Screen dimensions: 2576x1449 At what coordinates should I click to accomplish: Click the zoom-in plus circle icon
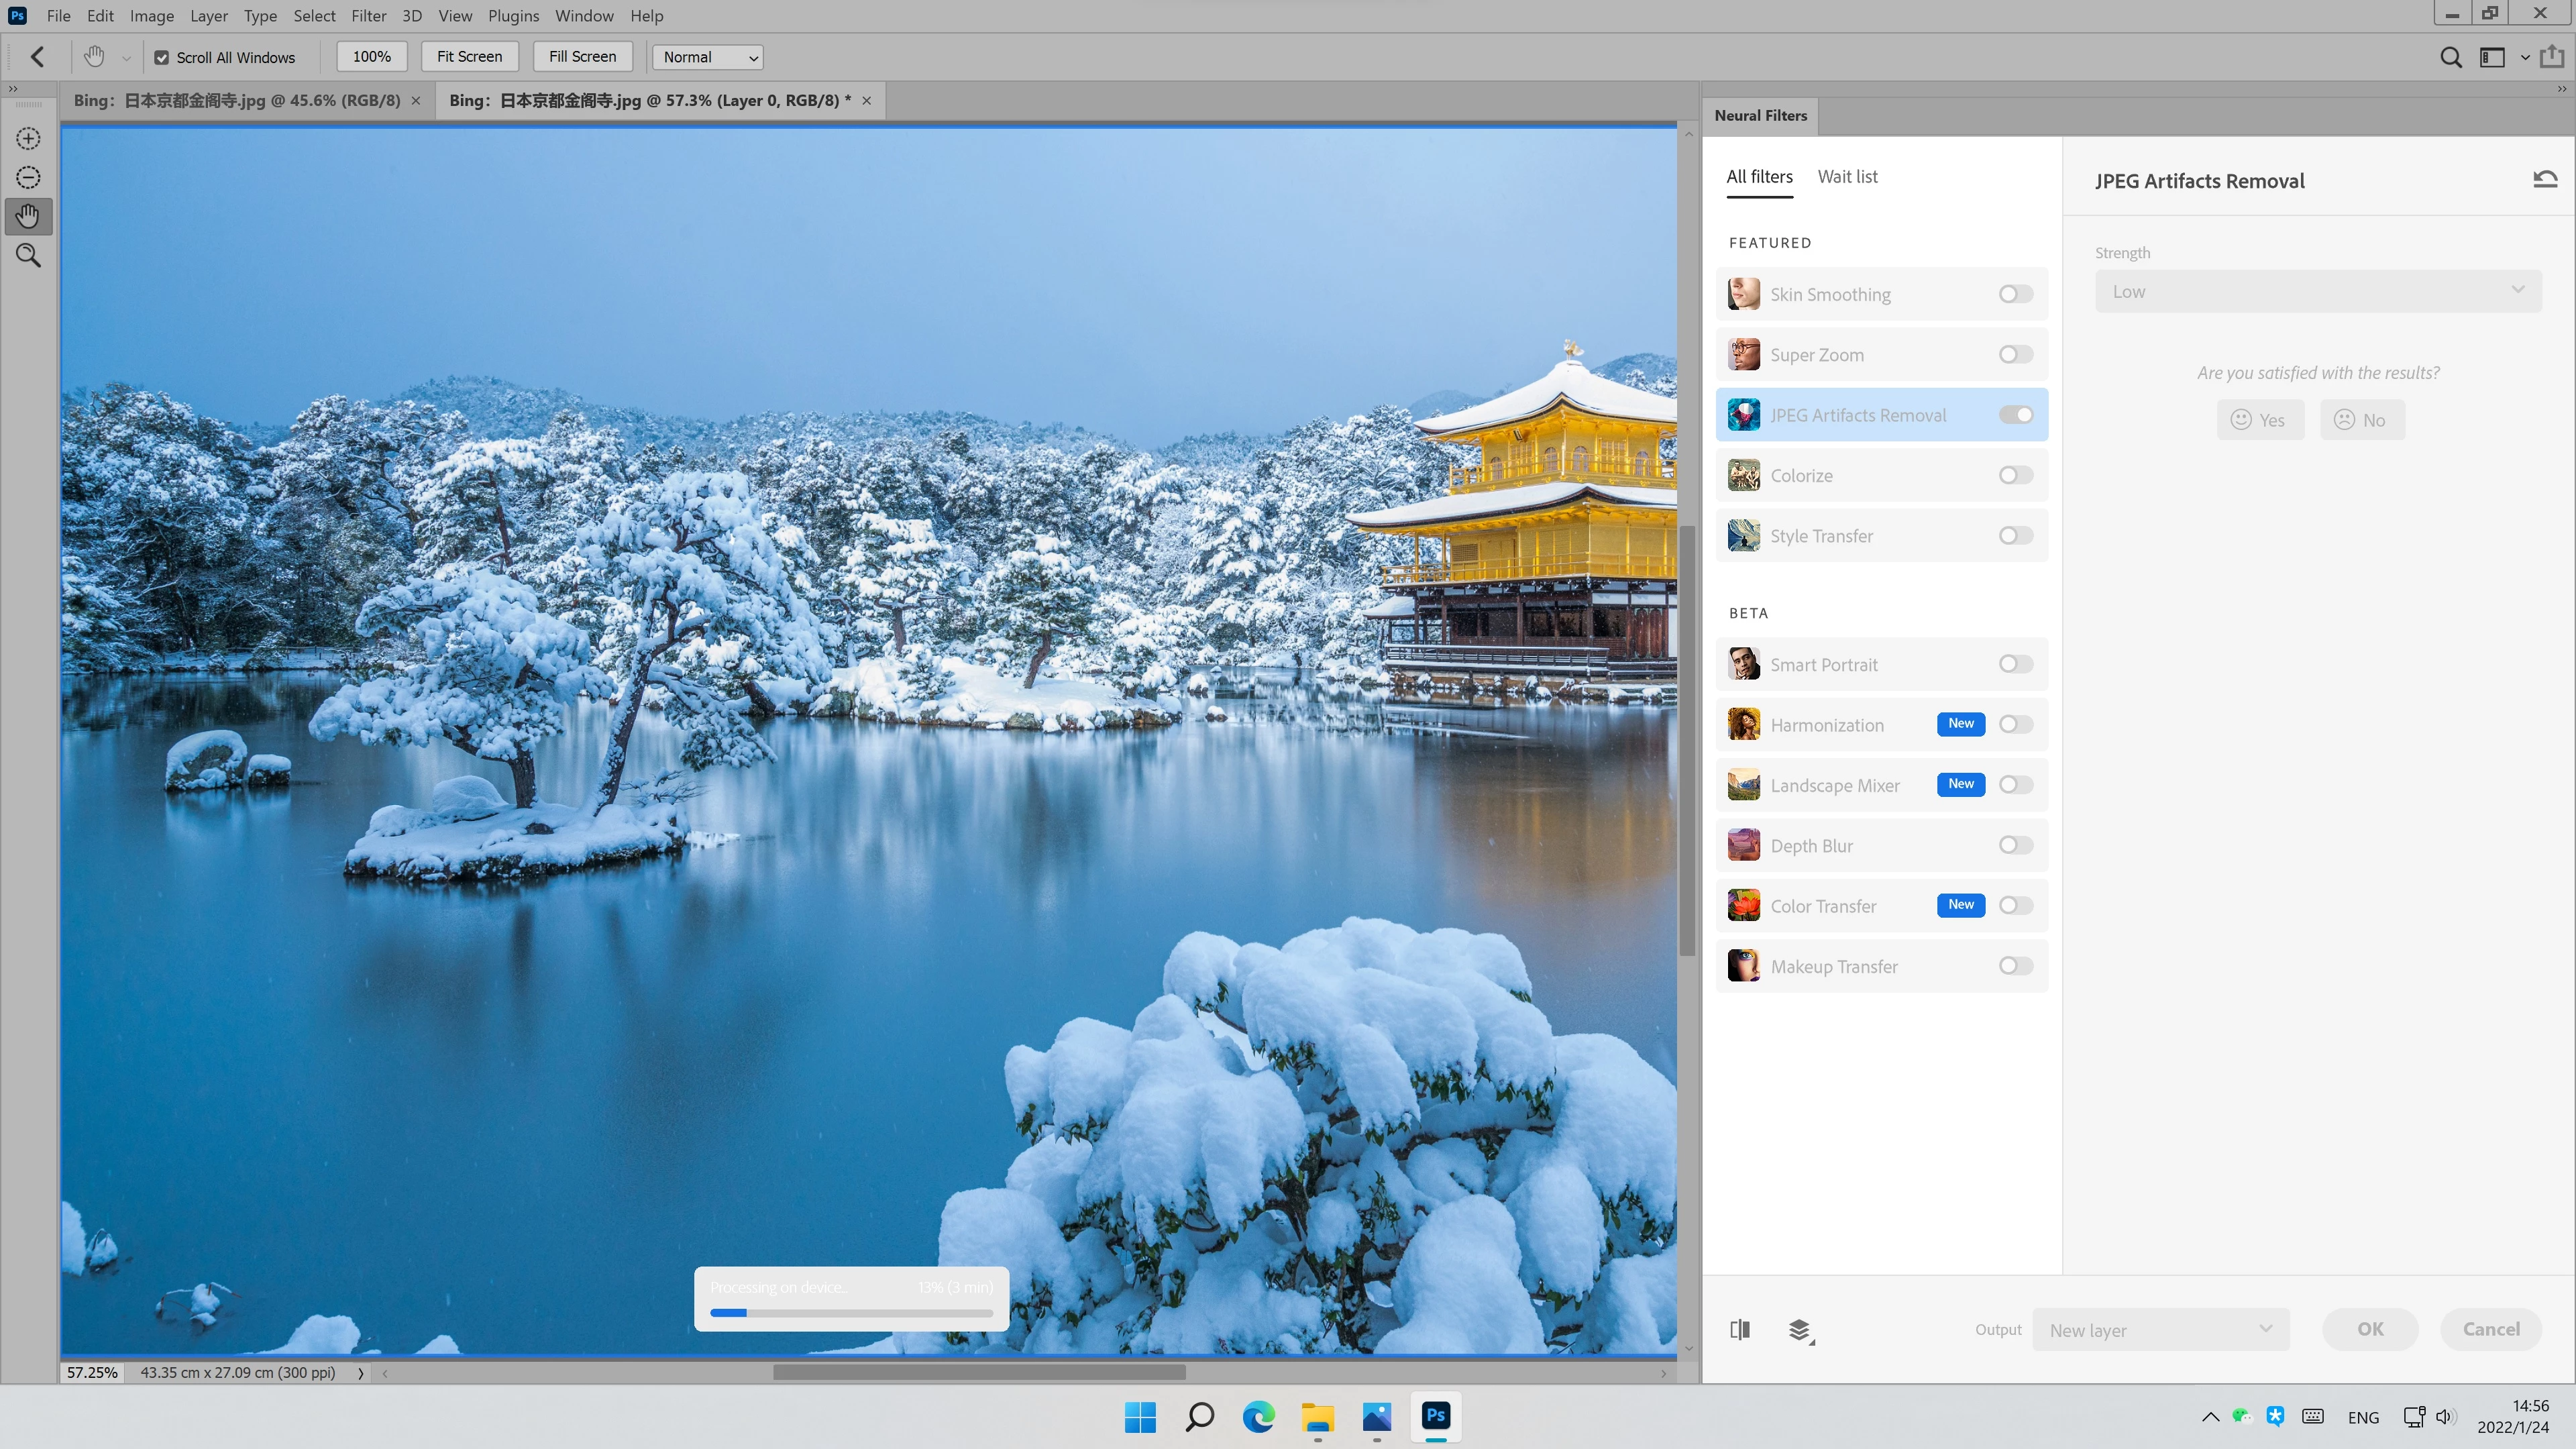28,139
